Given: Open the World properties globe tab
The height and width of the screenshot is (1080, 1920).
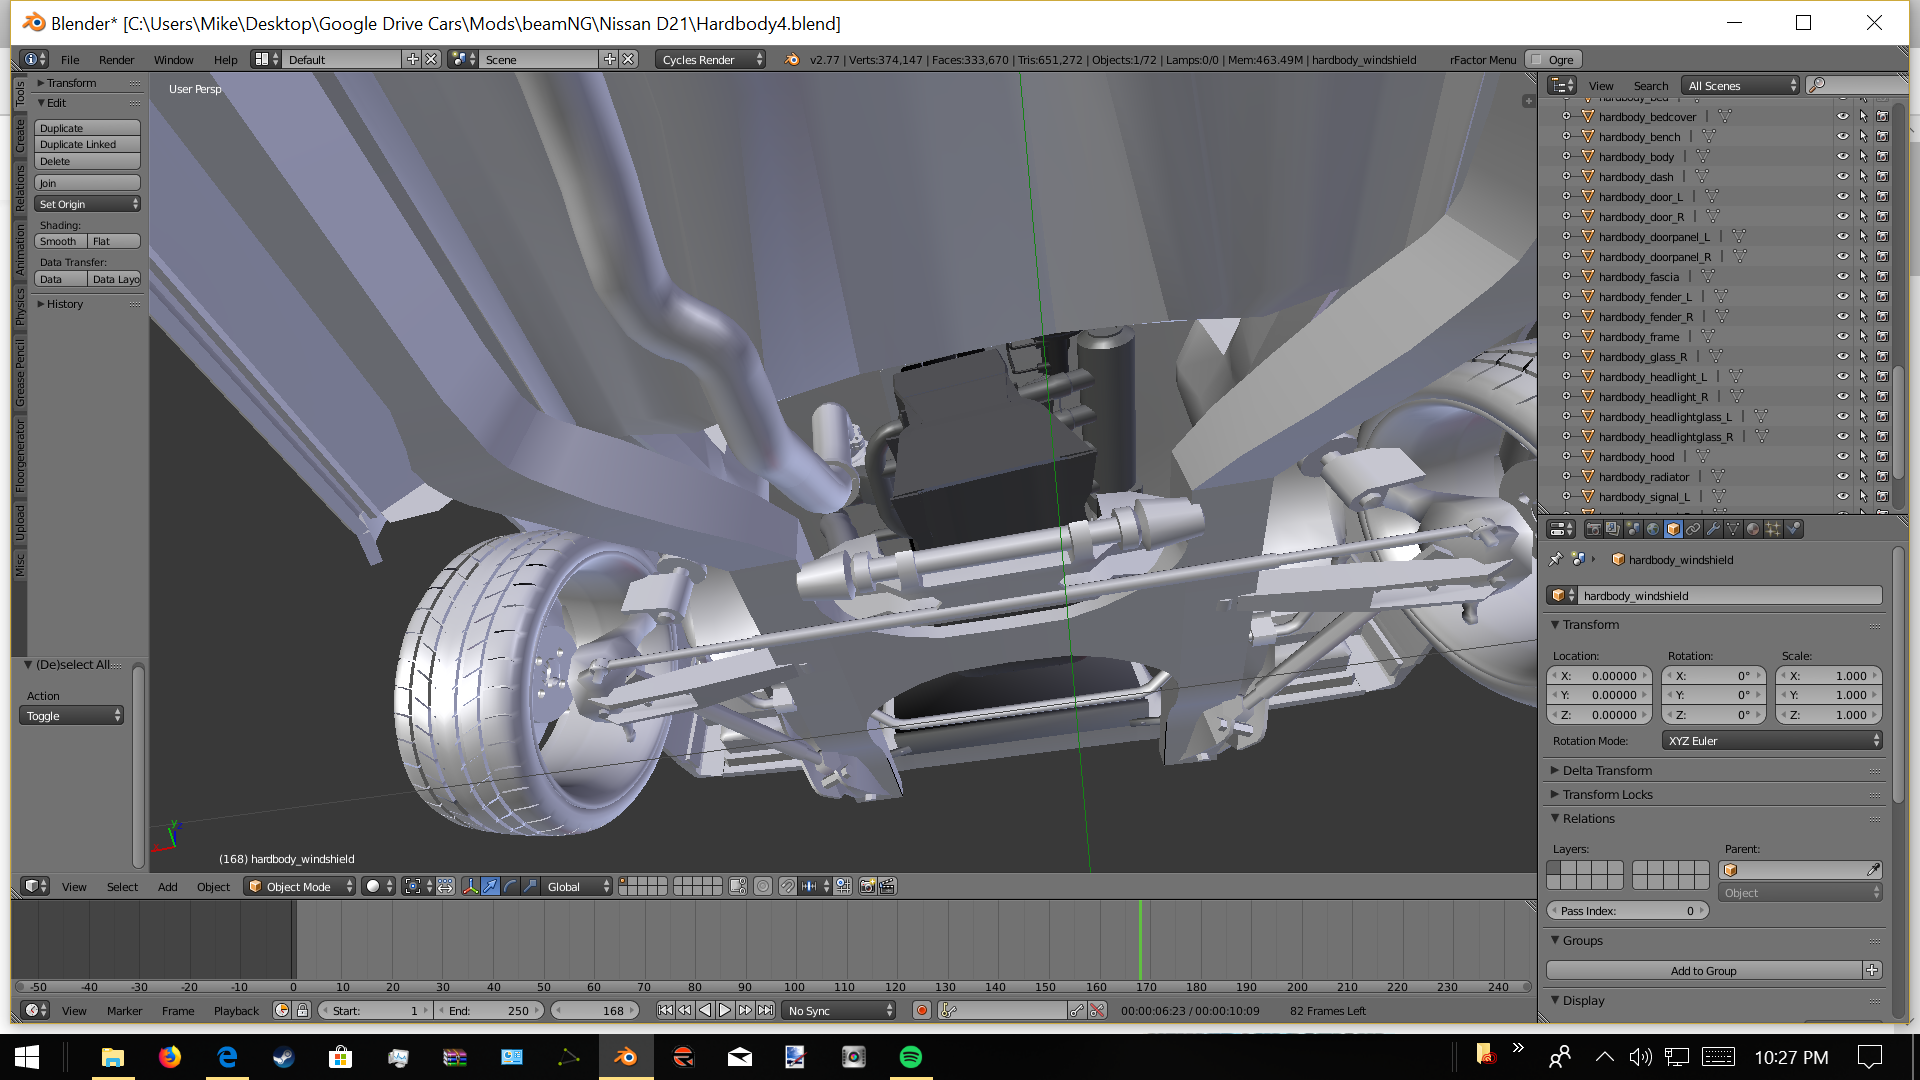Looking at the screenshot, I should [x=1653, y=529].
